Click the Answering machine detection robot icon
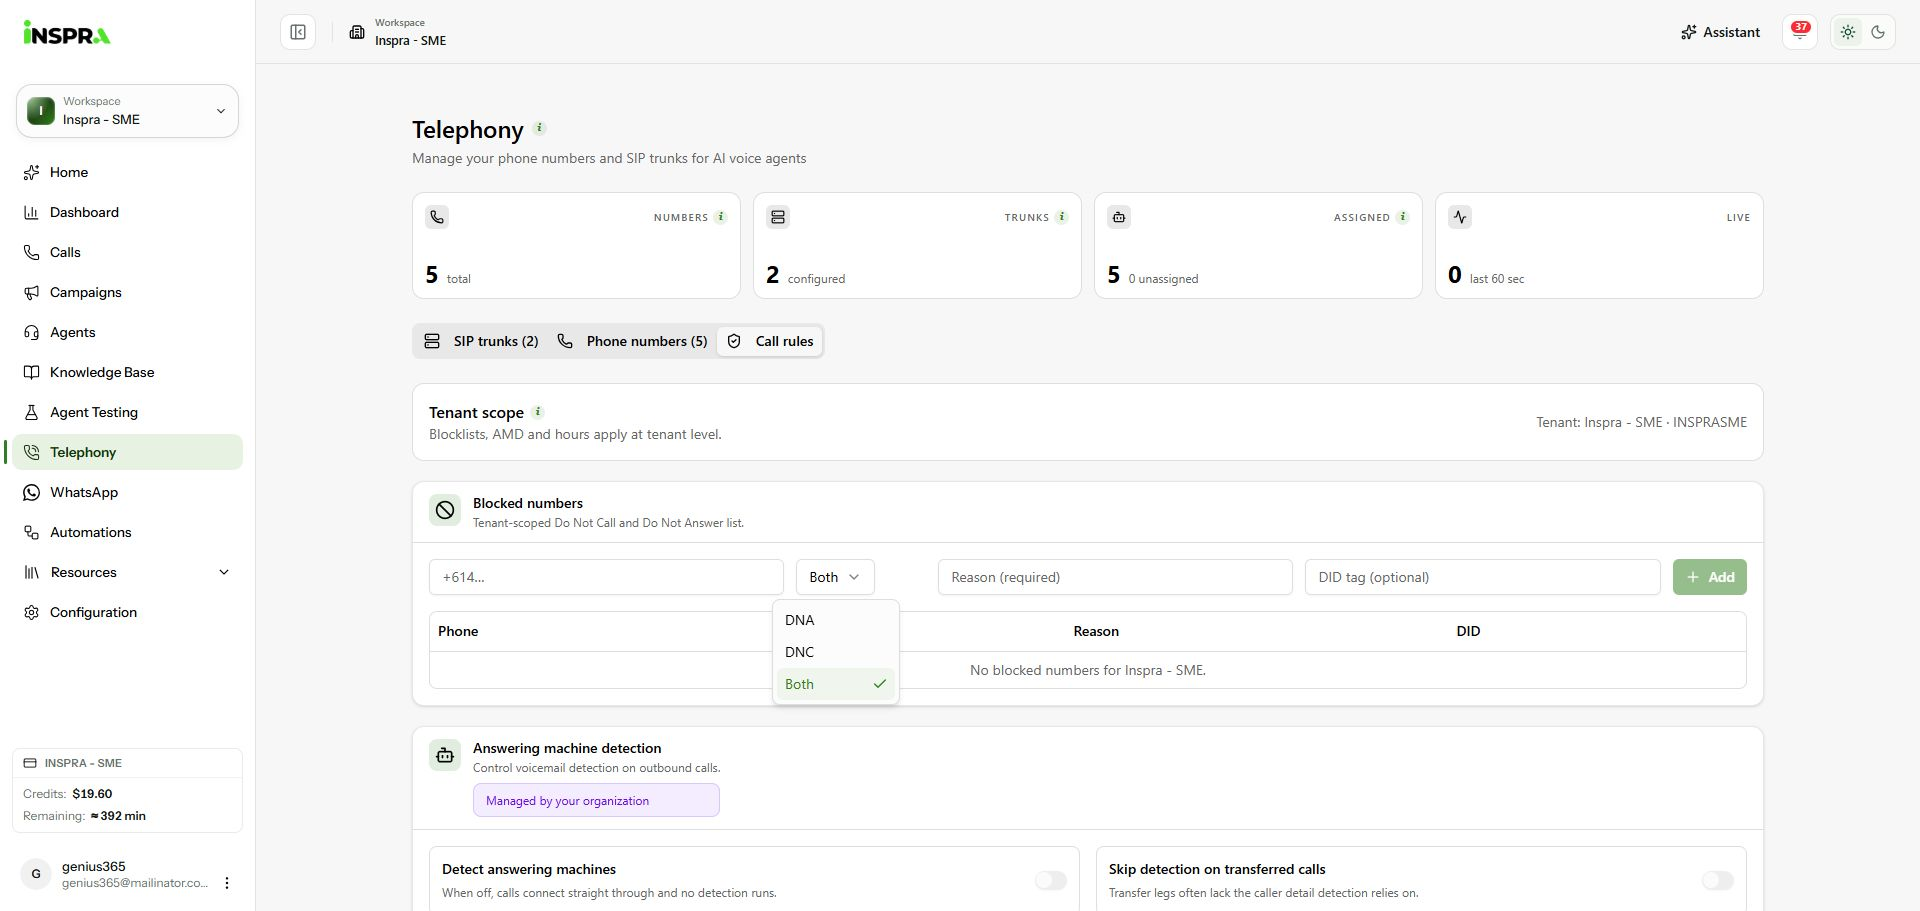 (445, 755)
